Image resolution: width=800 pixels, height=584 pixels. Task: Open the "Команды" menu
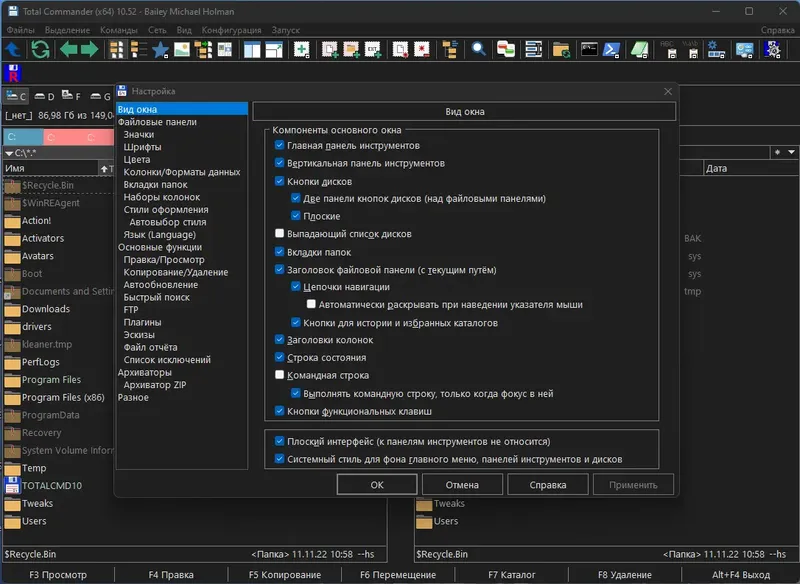pyautogui.click(x=119, y=30)
